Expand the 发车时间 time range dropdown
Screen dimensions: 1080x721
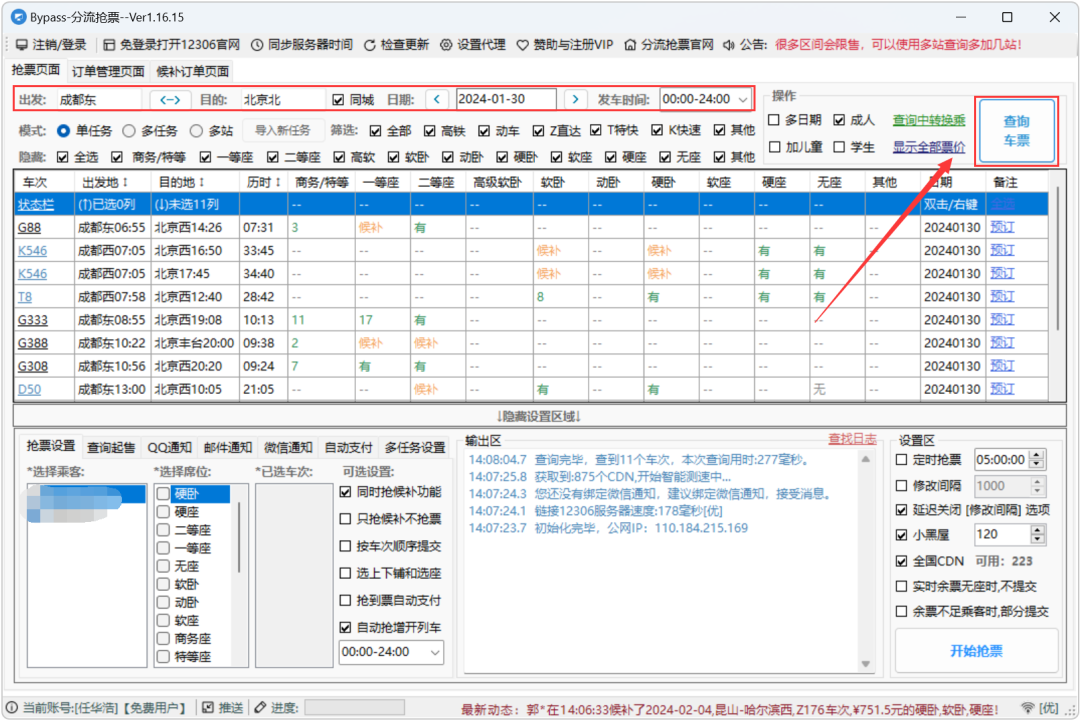(x=743, y=100)
